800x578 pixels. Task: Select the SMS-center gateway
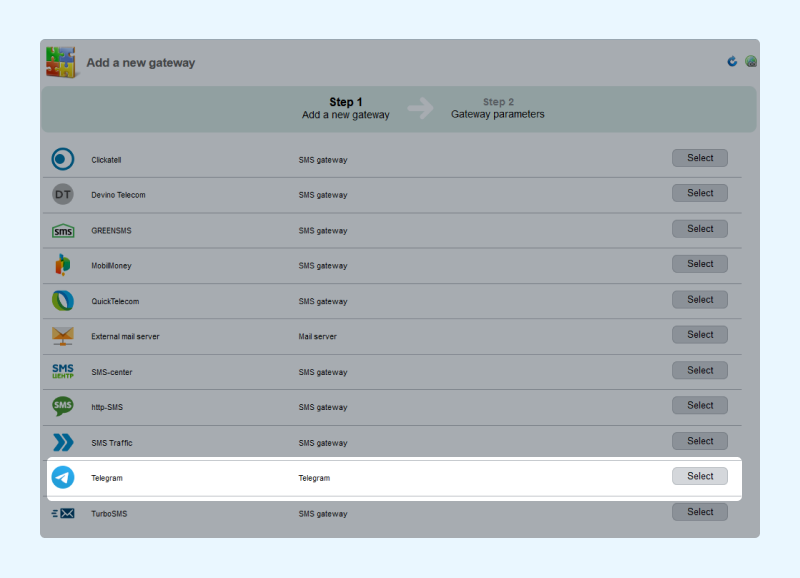pos(699,370)
